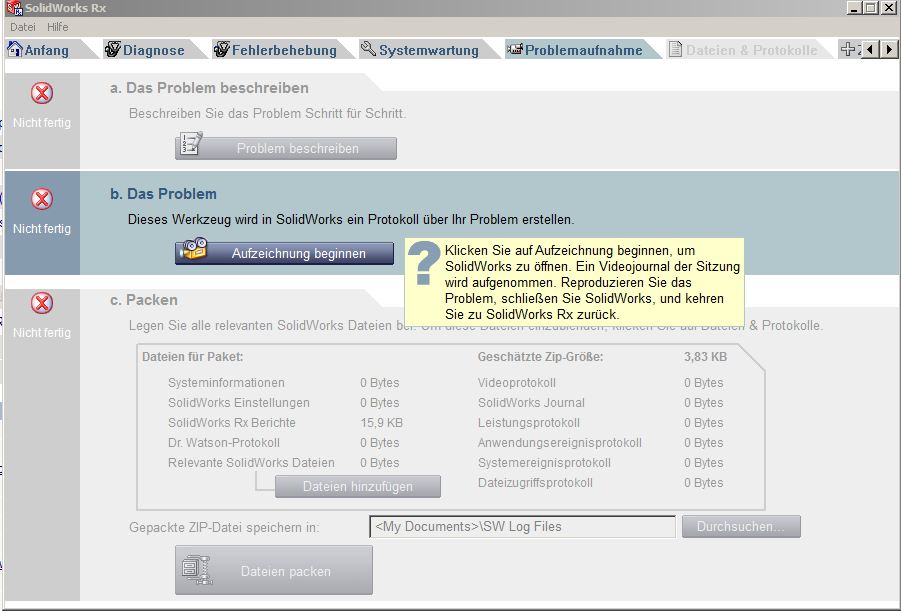
Task: Click the Dieses Werkzeug wird in SolidWorks description
Action: (351, 220)
